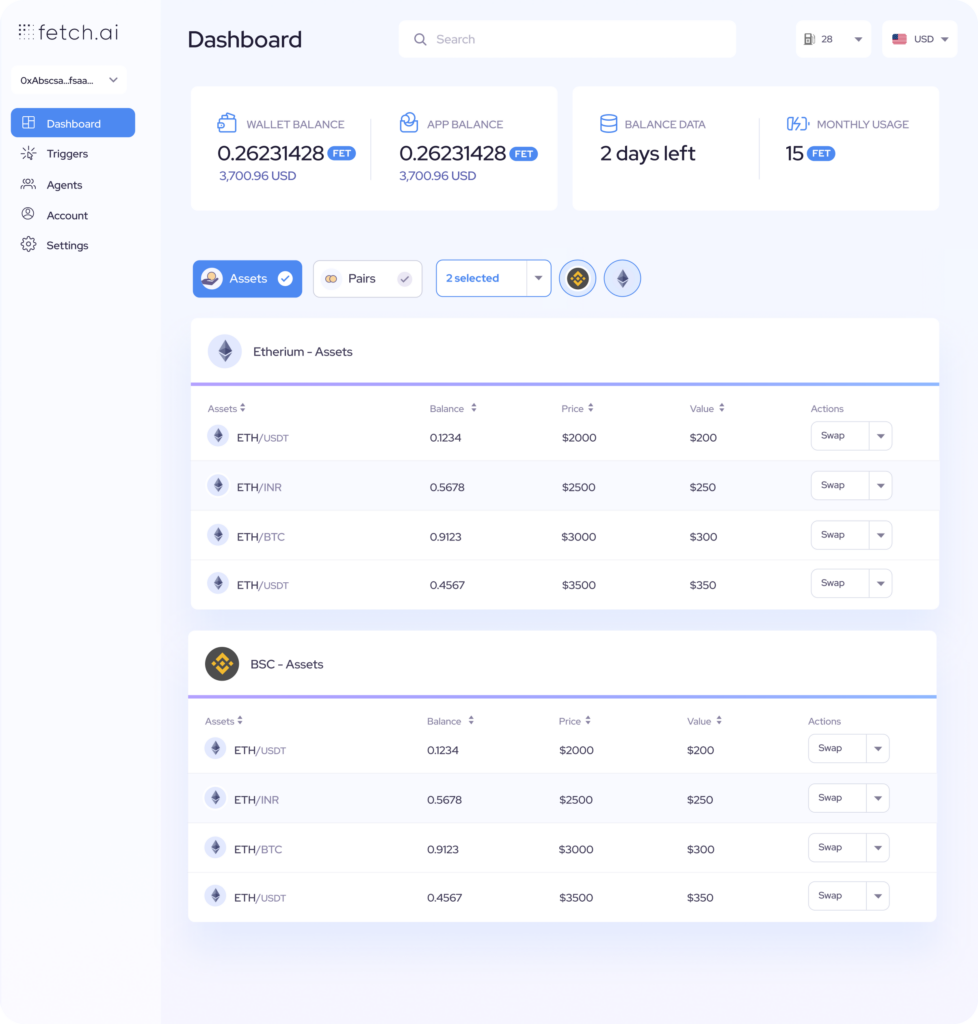
Task: Open the 2 selected chains dropdown
Action: (538, 279)
